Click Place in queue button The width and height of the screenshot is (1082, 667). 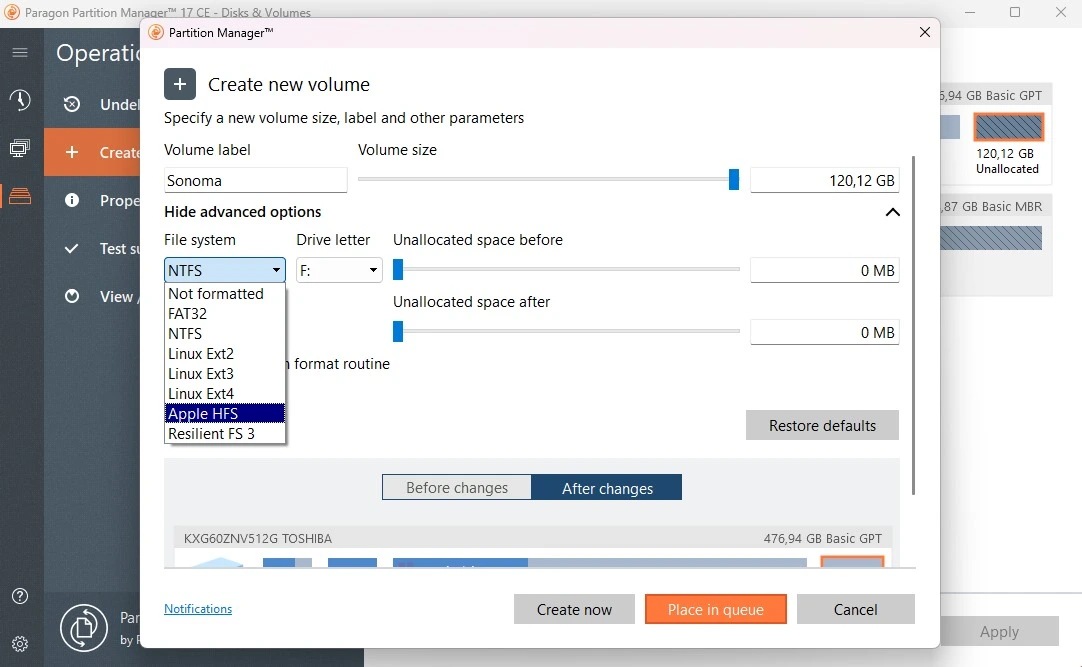(716, 610)
